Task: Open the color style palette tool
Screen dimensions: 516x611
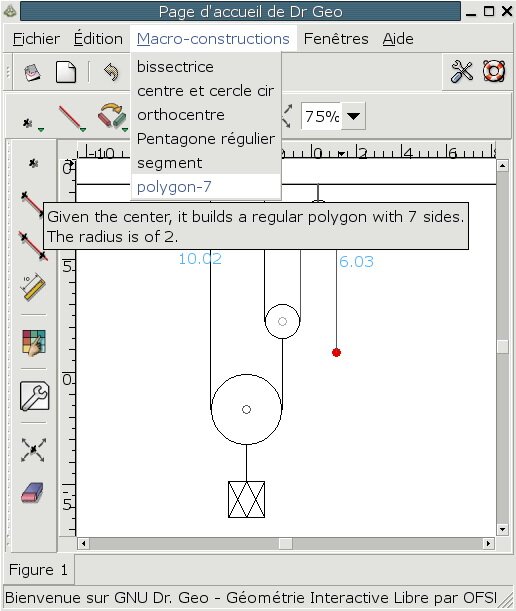Action: click(x=34, y=342)
